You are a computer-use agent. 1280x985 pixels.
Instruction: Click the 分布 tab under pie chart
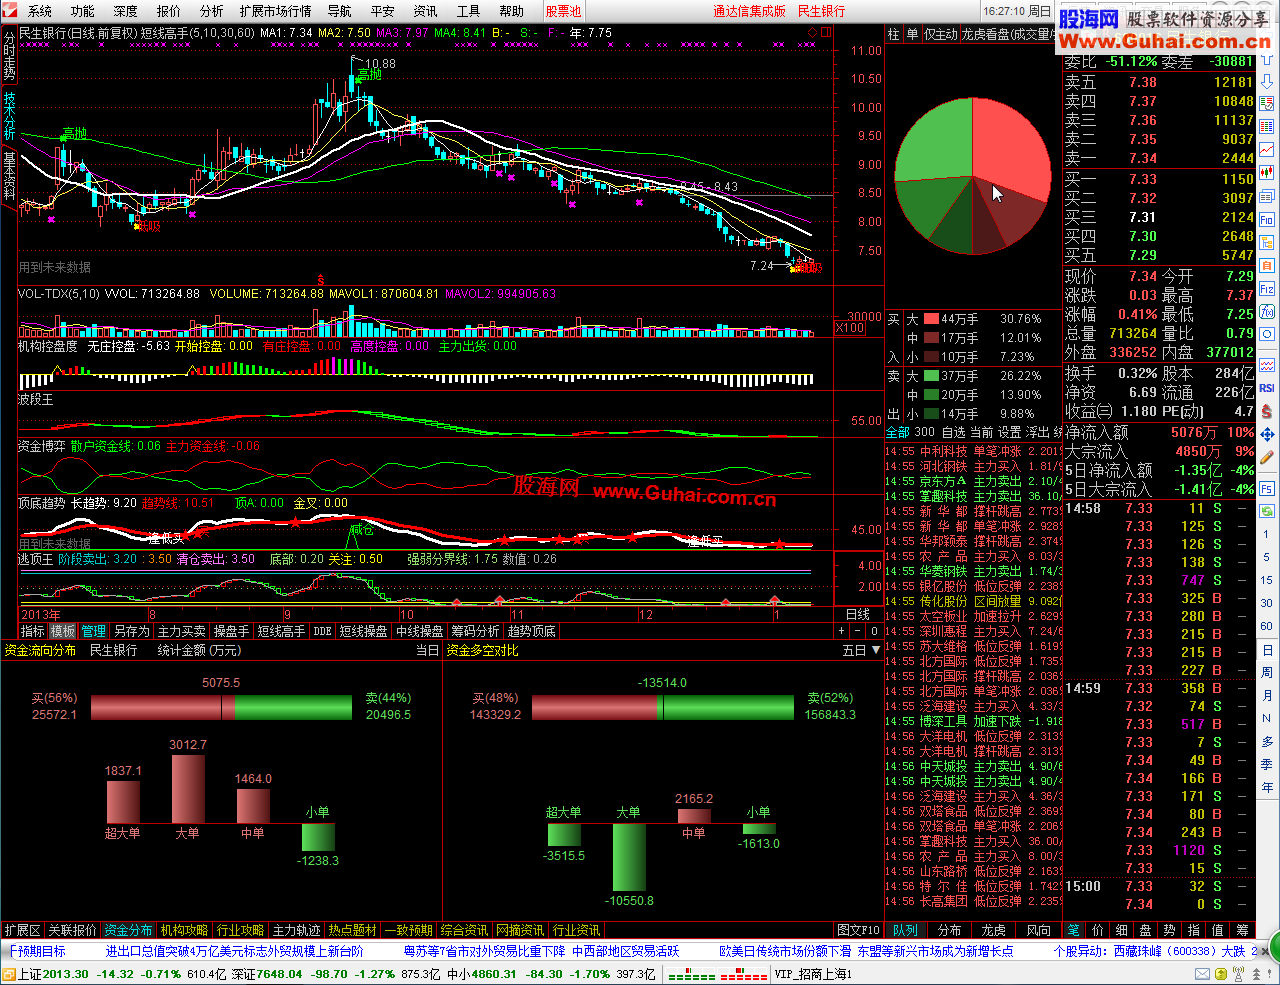pos(950,930)
